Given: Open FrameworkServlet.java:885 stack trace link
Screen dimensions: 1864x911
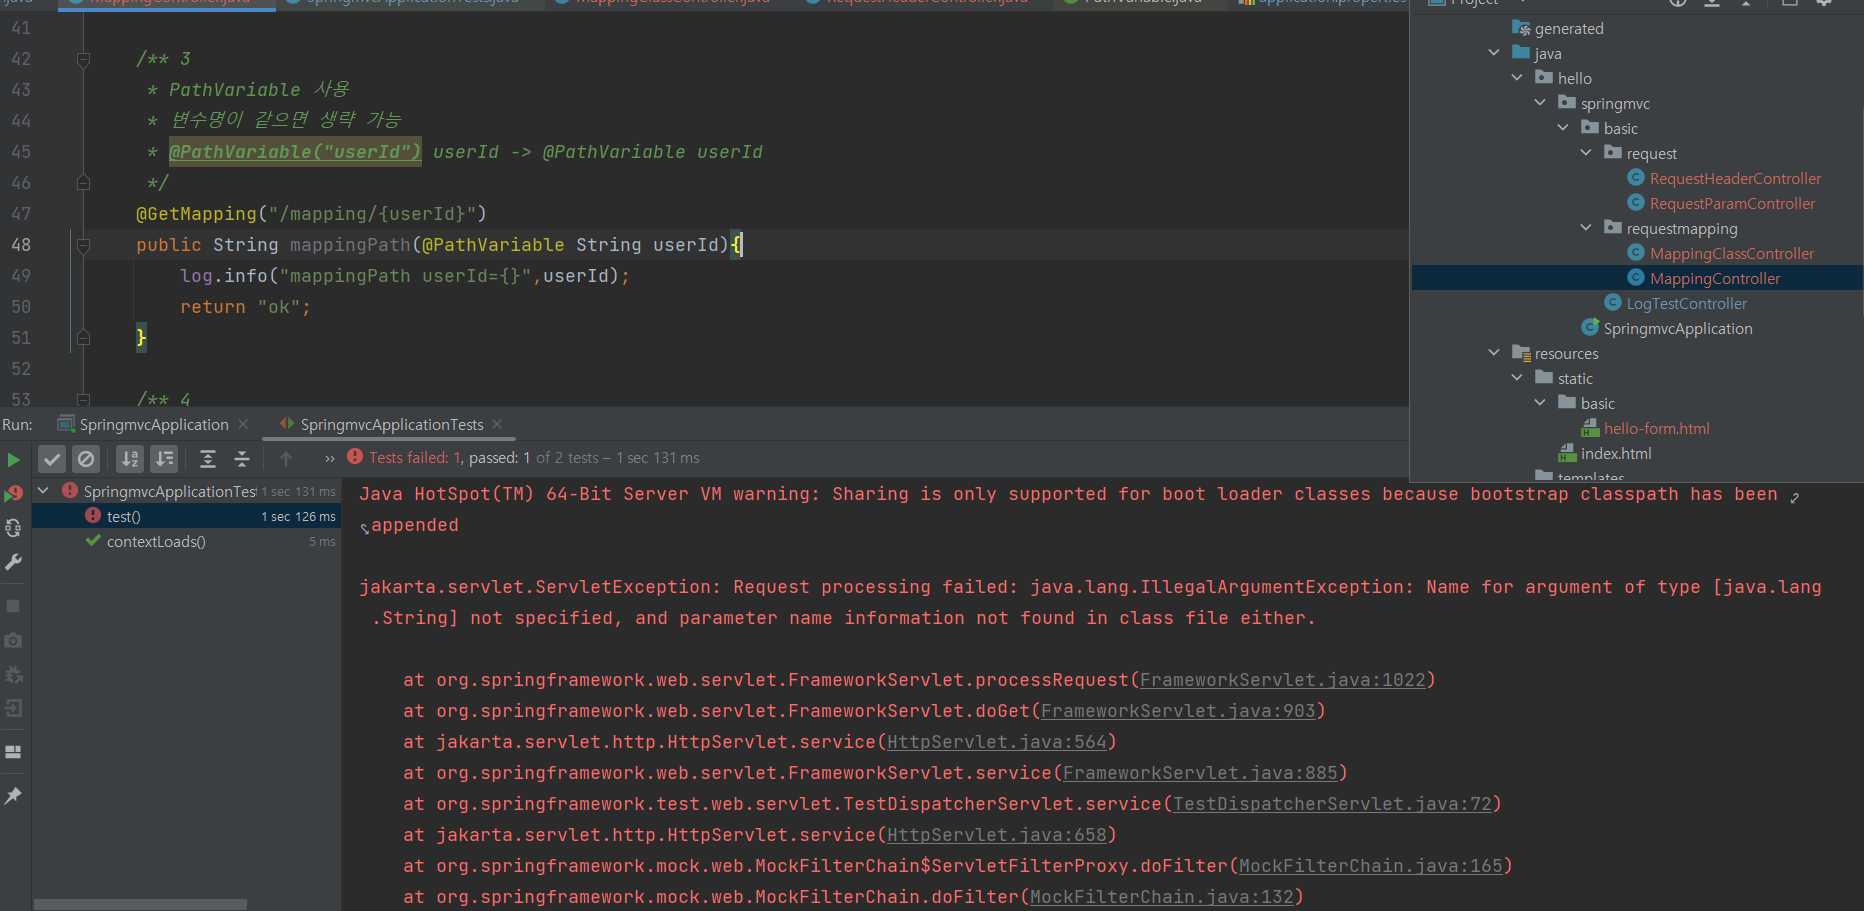Looking at the screenshot, I should coord(1200,773).
